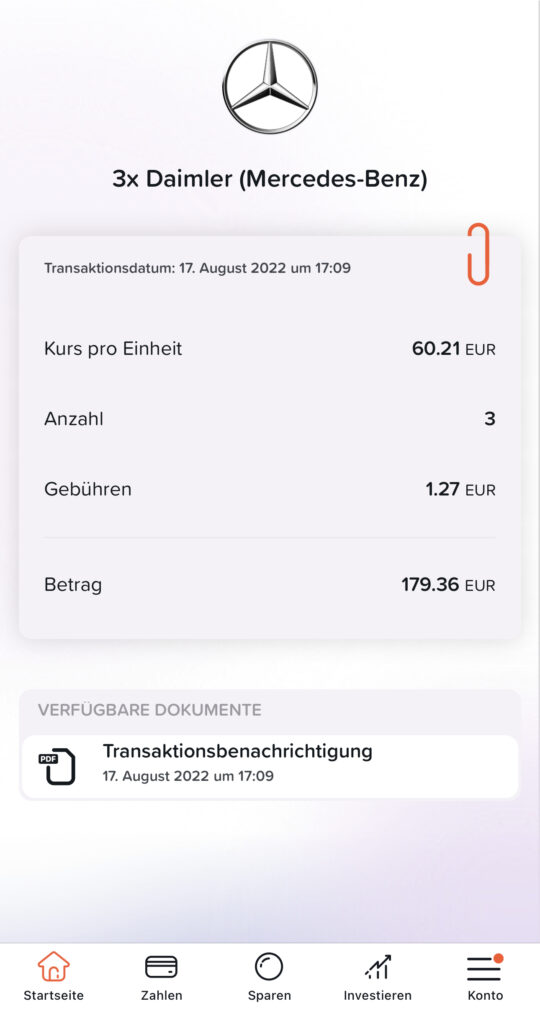Tap the Gebühren 1.27 EUR row
This screenshot has width=540, height=1024.
270,489
